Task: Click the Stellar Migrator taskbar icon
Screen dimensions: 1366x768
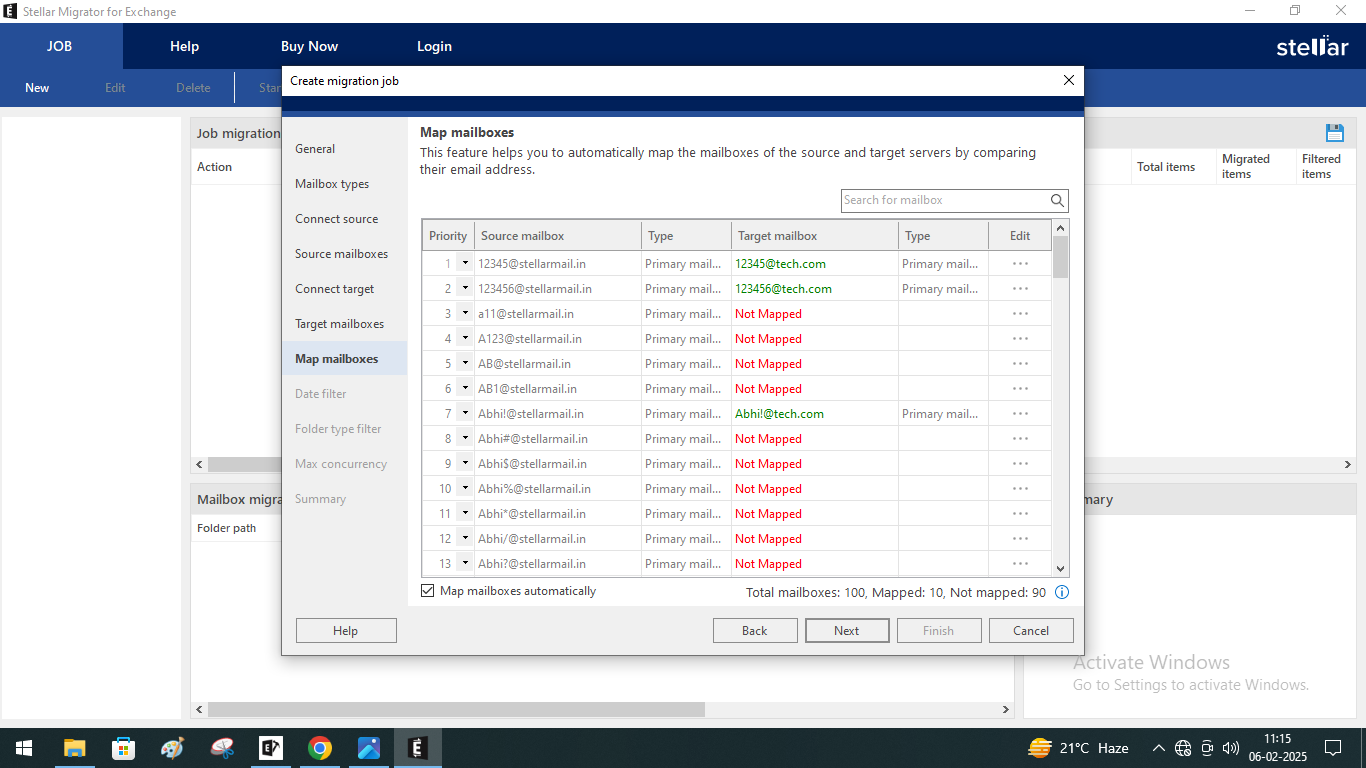Action: pyautogui.click(x=418, y=748)
